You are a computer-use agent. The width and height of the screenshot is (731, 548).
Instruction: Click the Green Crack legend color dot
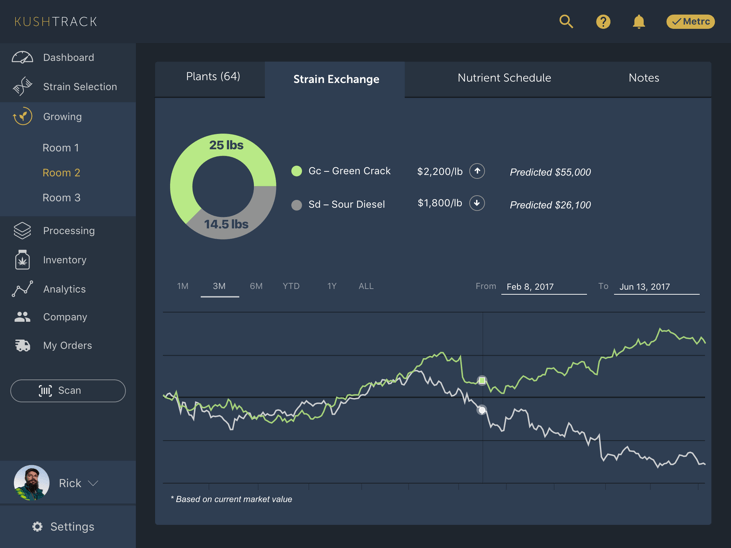297,171
